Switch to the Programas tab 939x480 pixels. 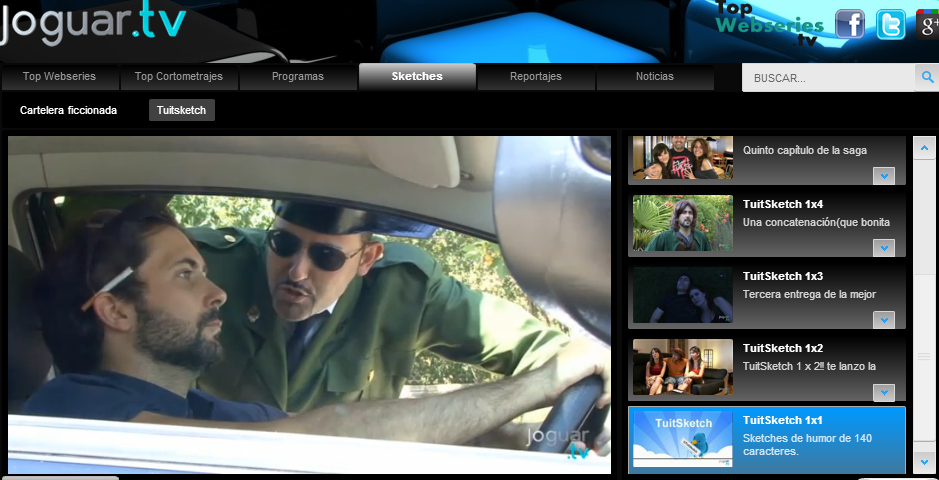pyautogui.click(x=298, y=77)
